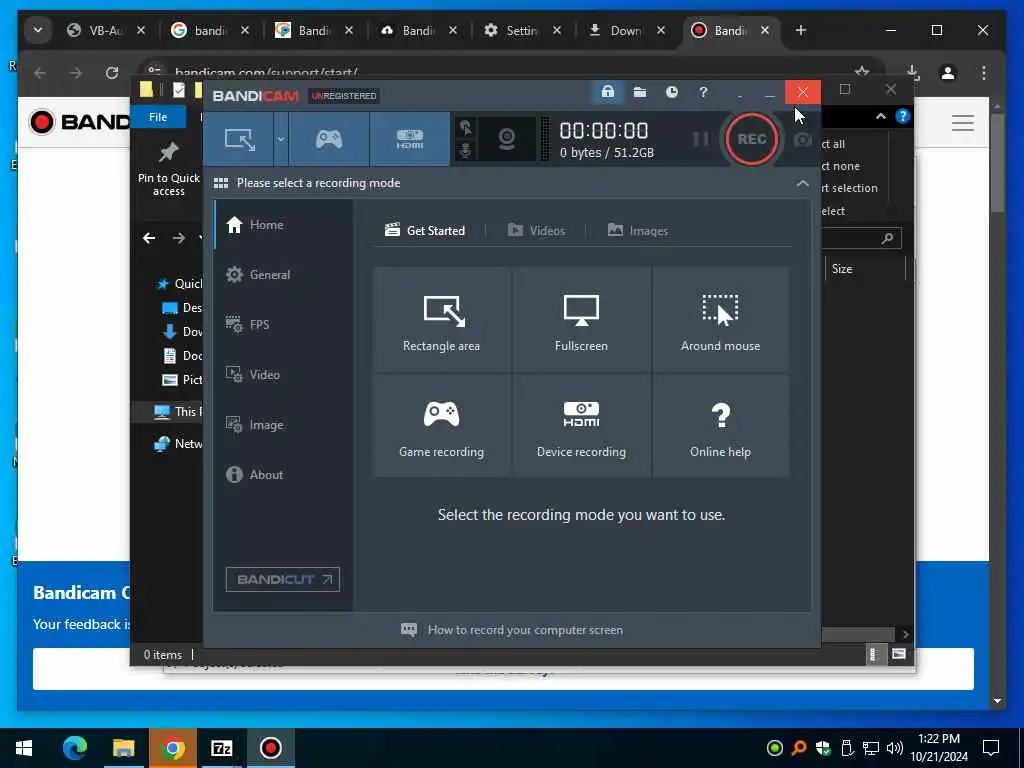
Task: Switch File Explorer to large icons view
Action: click(899, 654)
